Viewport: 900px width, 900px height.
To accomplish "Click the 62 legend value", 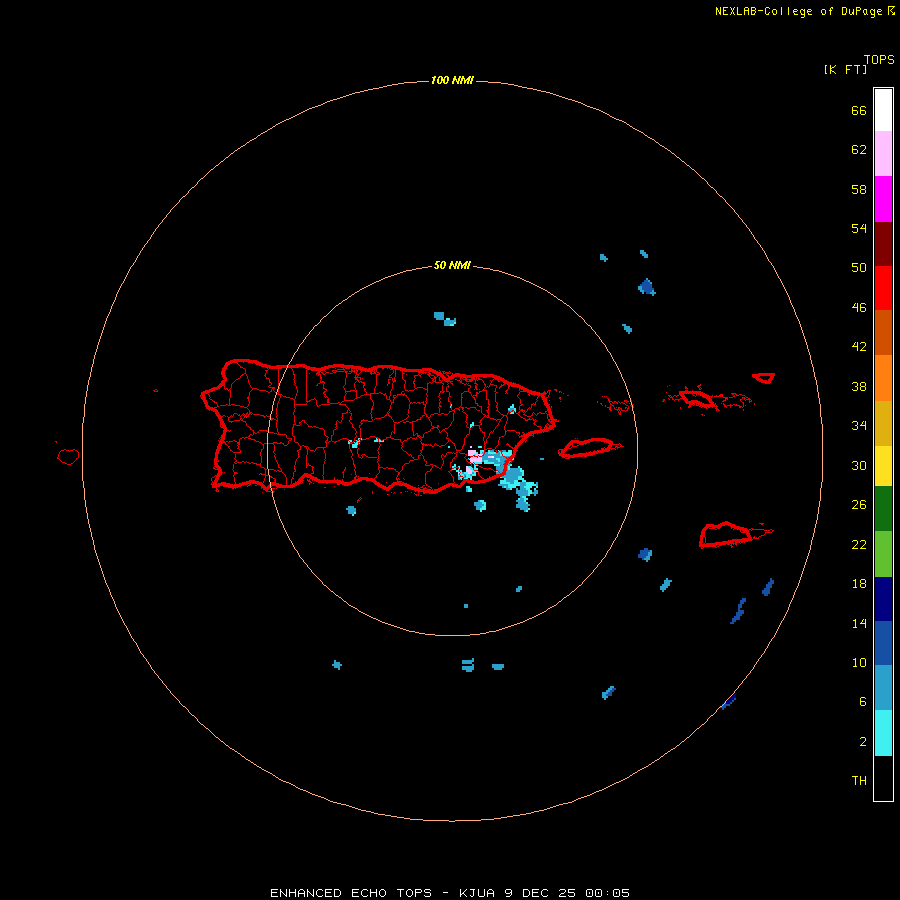I will [x=859, y=150].
